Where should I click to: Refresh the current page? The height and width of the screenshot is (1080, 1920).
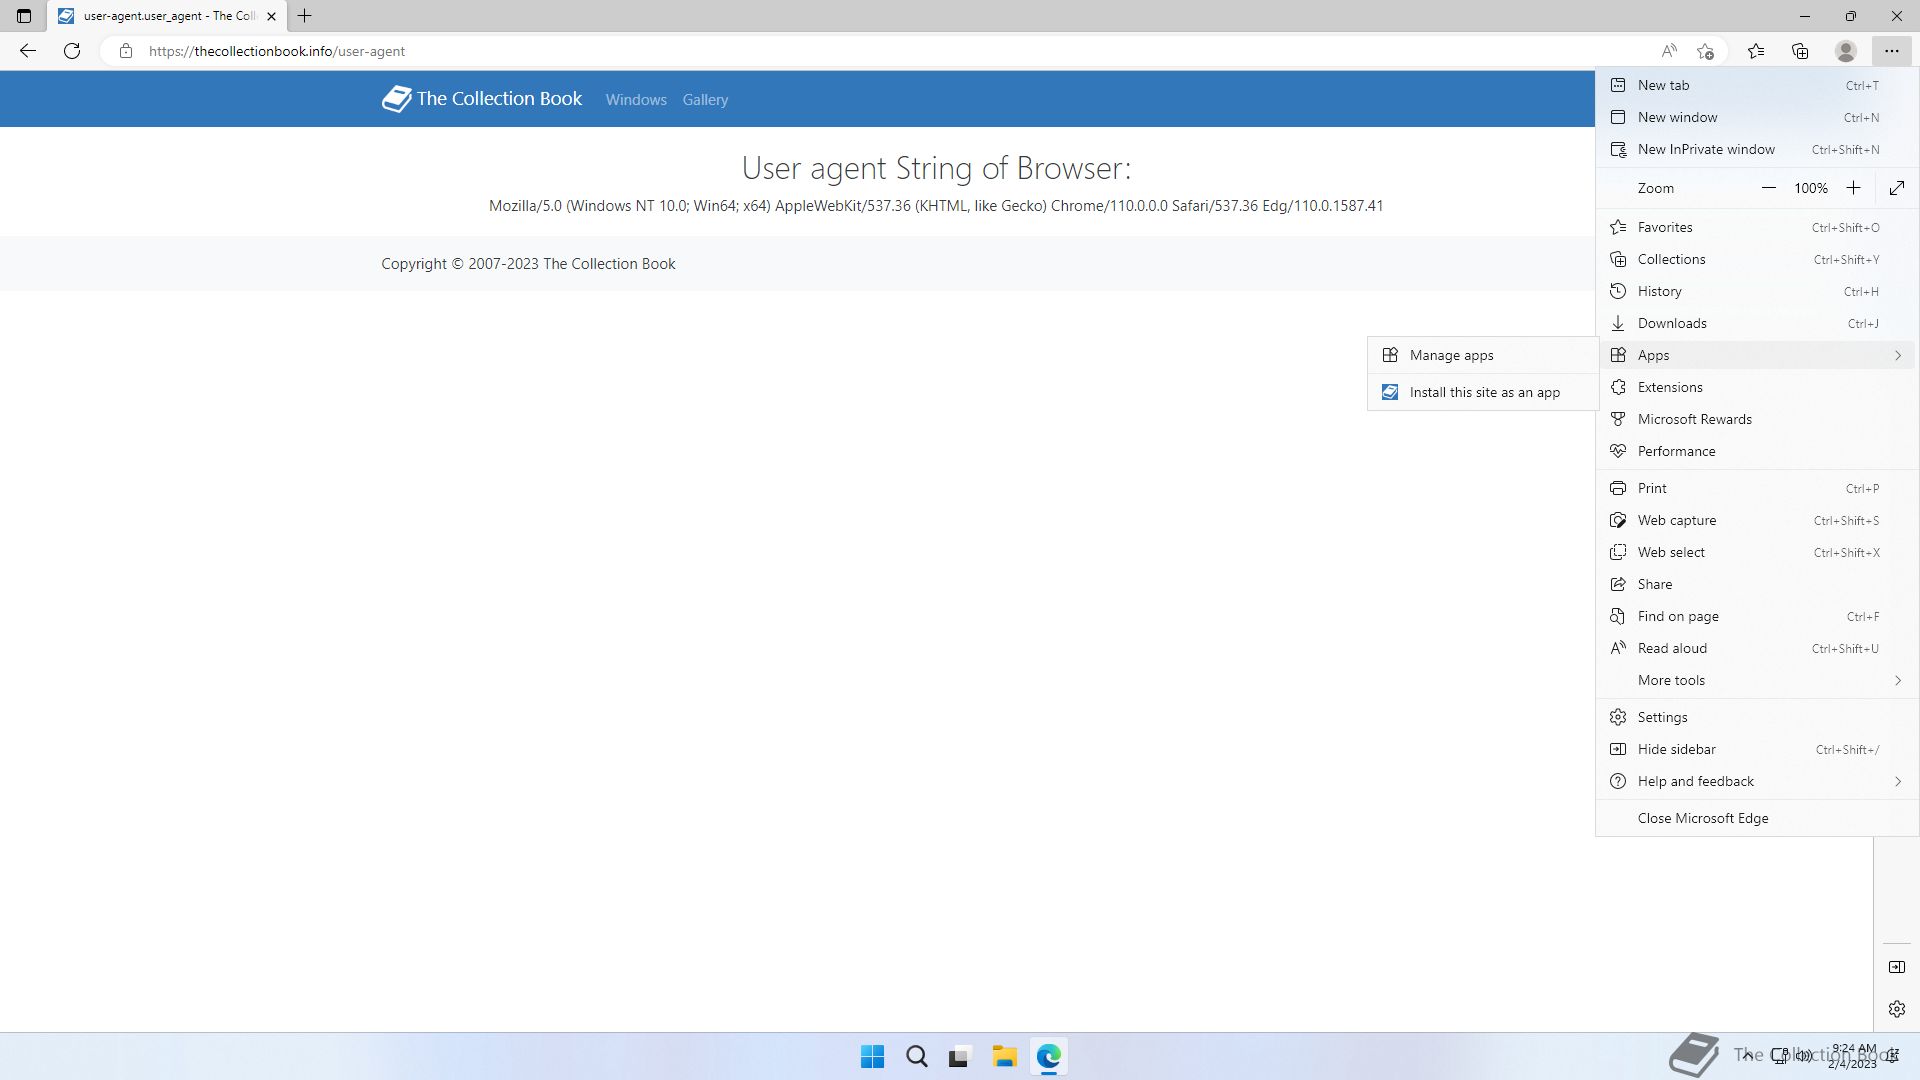pyautogui.click(x=72, y=51)
